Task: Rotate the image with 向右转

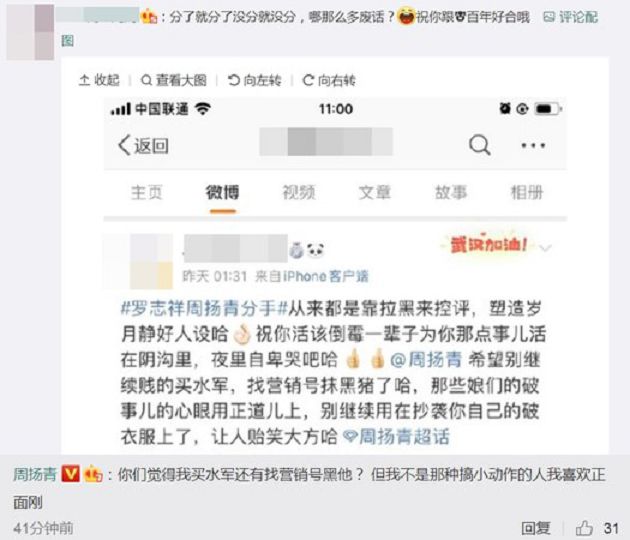Action: (329, 80)
